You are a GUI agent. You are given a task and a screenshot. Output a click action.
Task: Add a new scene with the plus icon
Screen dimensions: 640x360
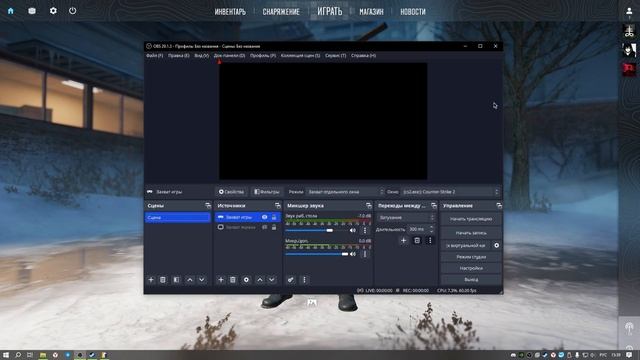click(x=151, y=280)
